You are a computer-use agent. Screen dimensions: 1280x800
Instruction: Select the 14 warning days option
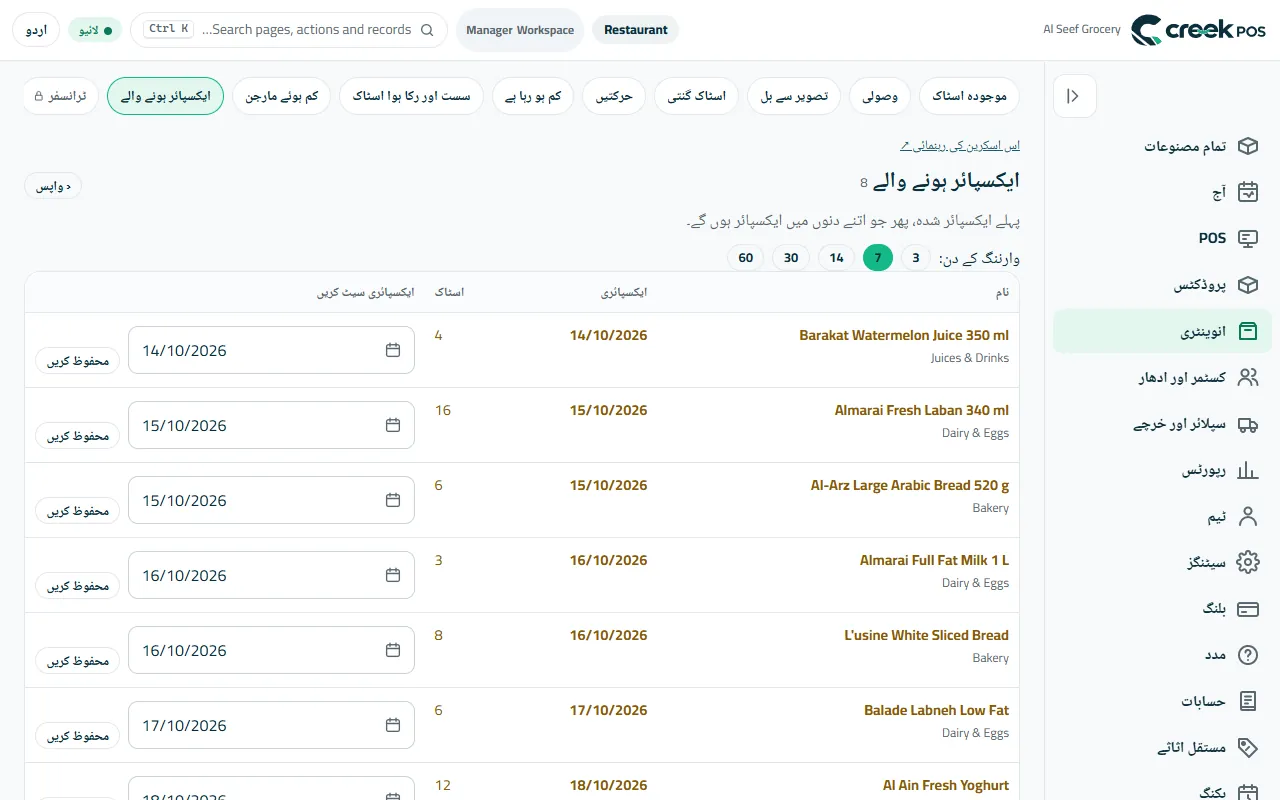tap(837, 258)
